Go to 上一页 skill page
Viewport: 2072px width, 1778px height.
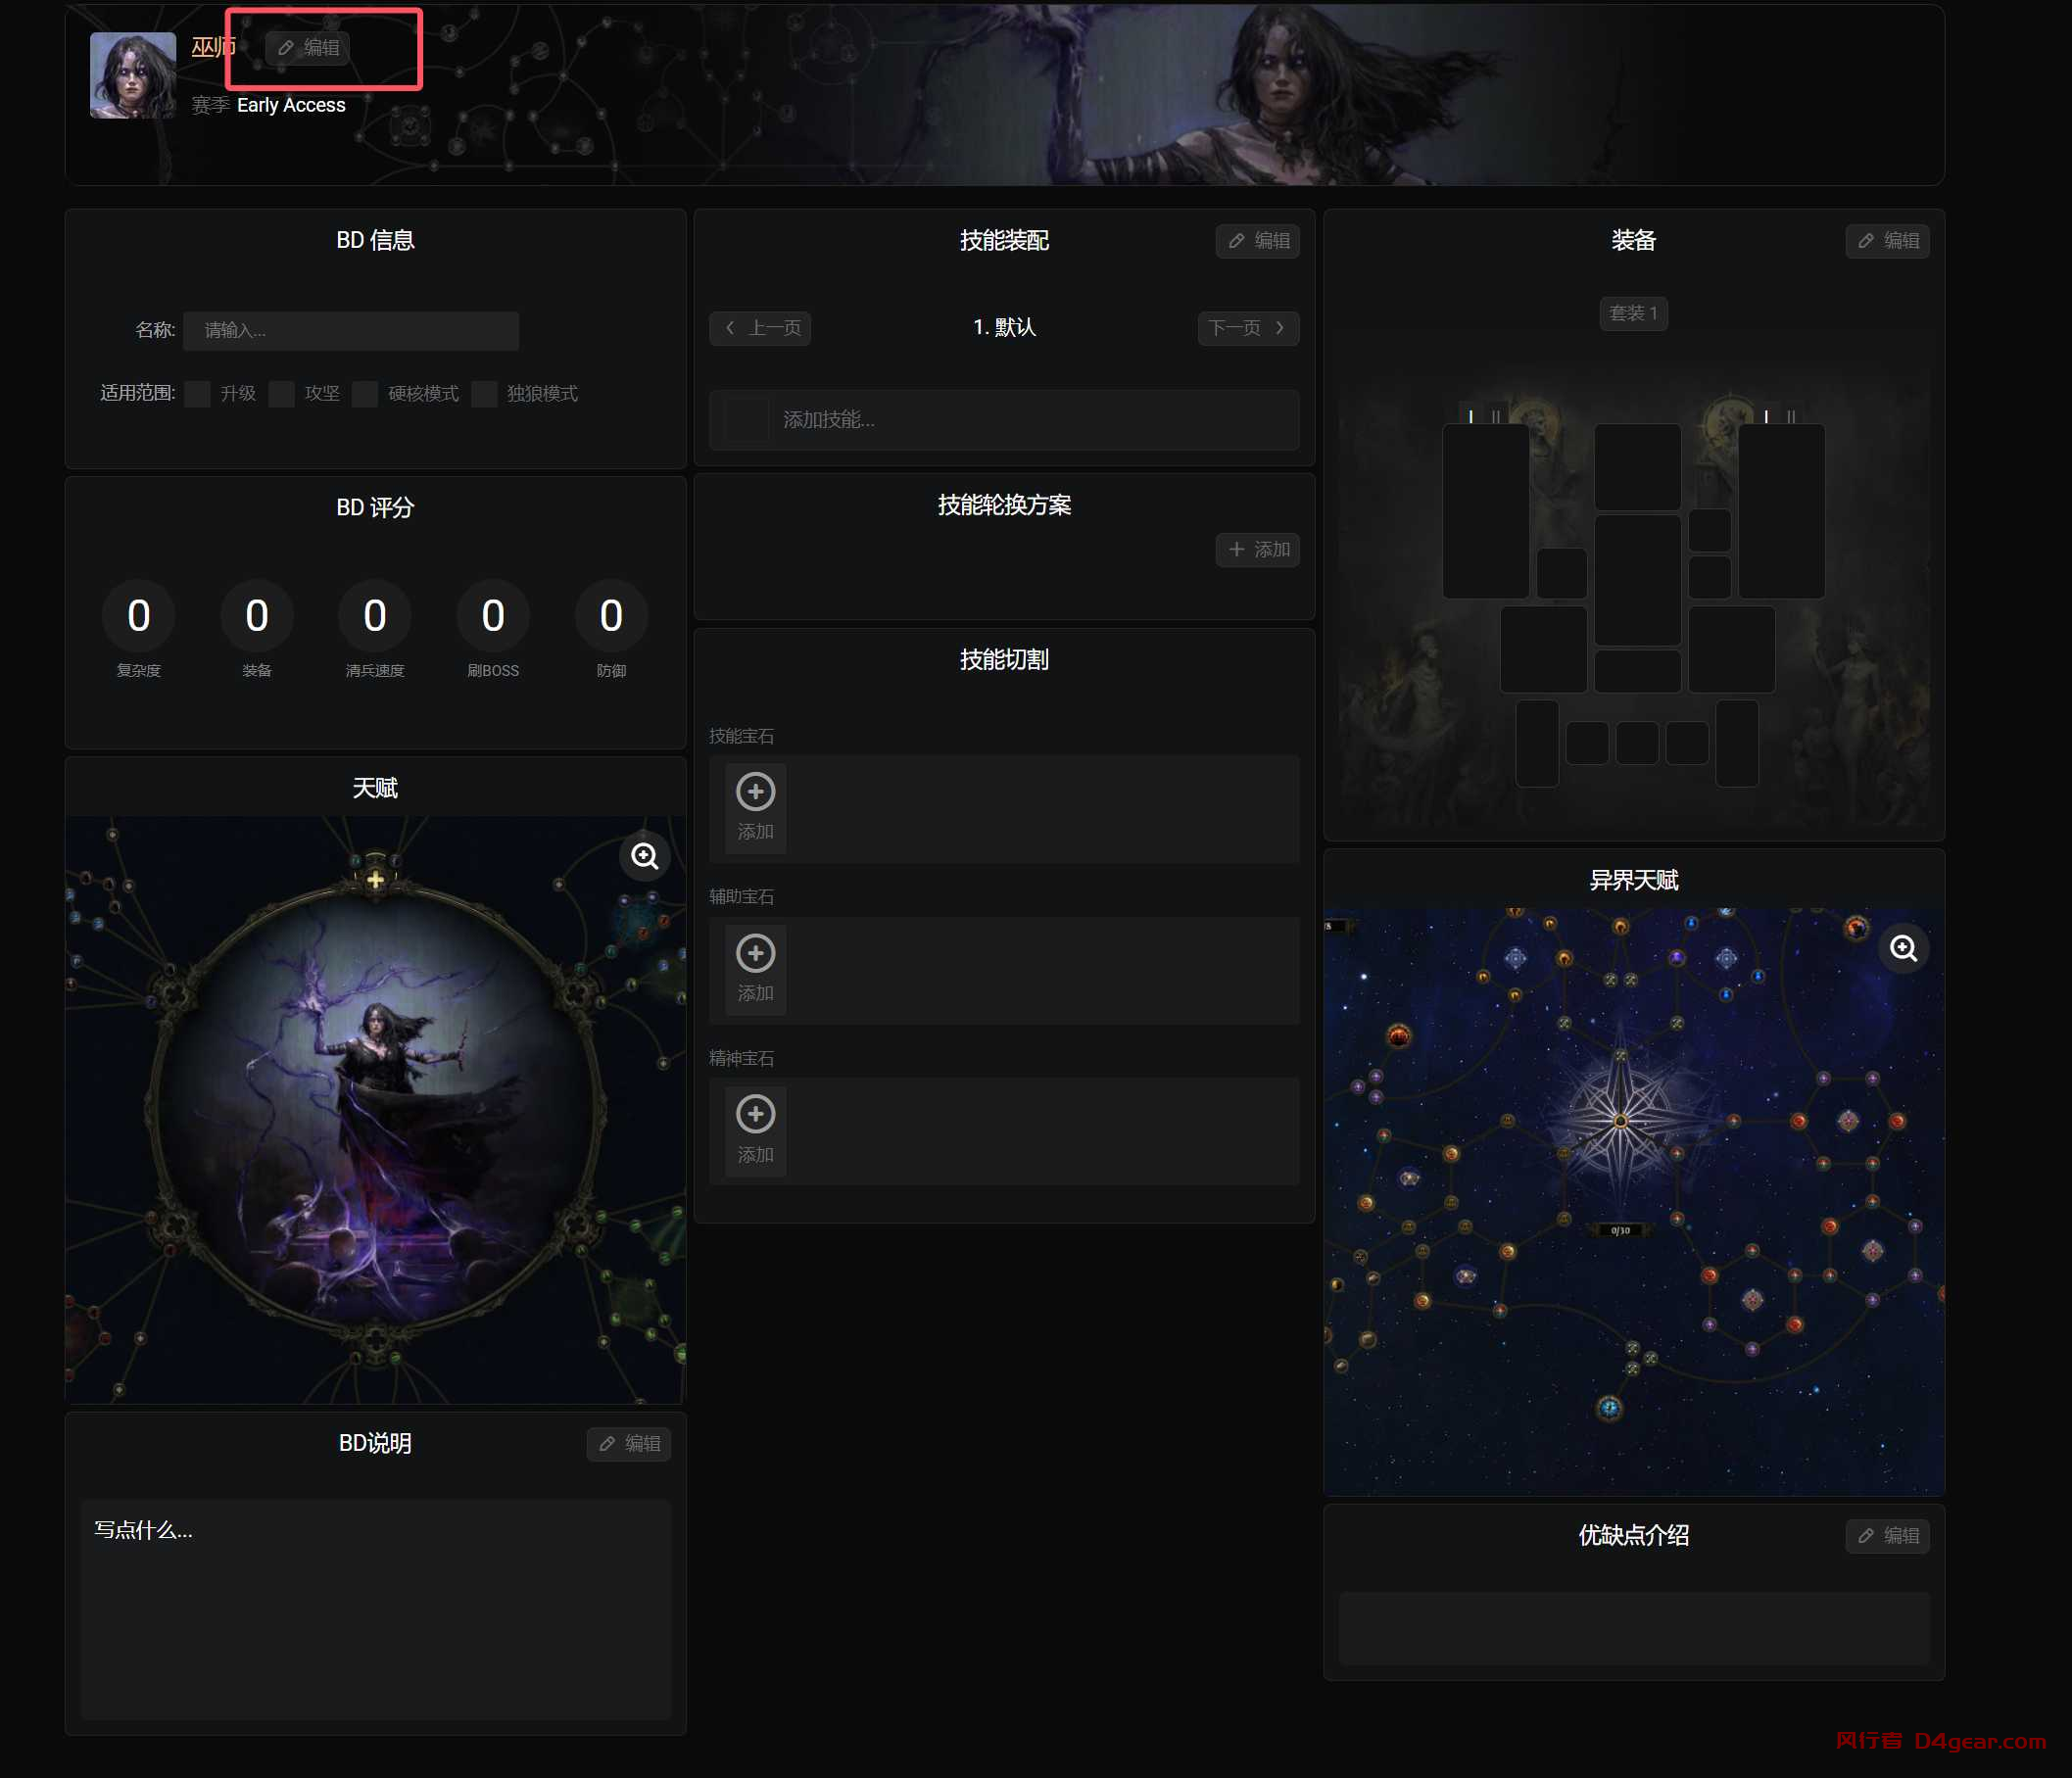tap(760, 328)
